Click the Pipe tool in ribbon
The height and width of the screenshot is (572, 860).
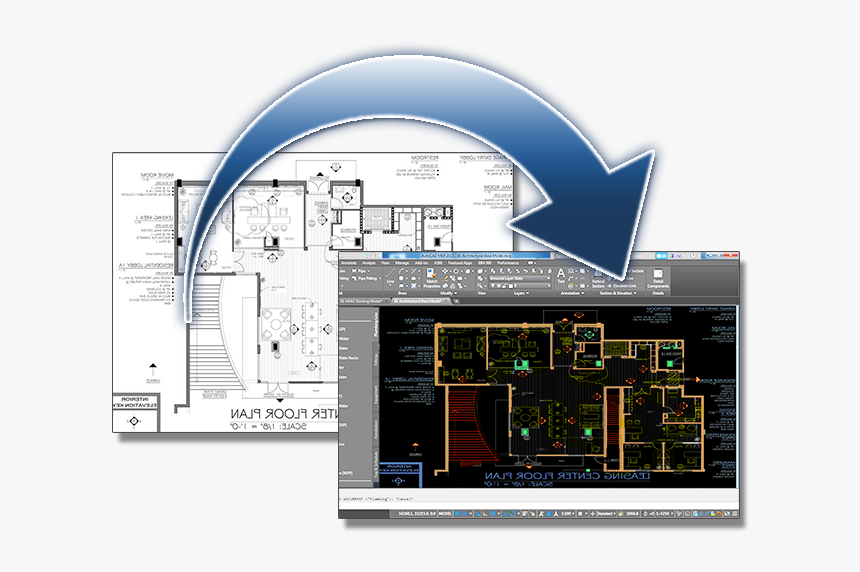(x=360, y=271)
